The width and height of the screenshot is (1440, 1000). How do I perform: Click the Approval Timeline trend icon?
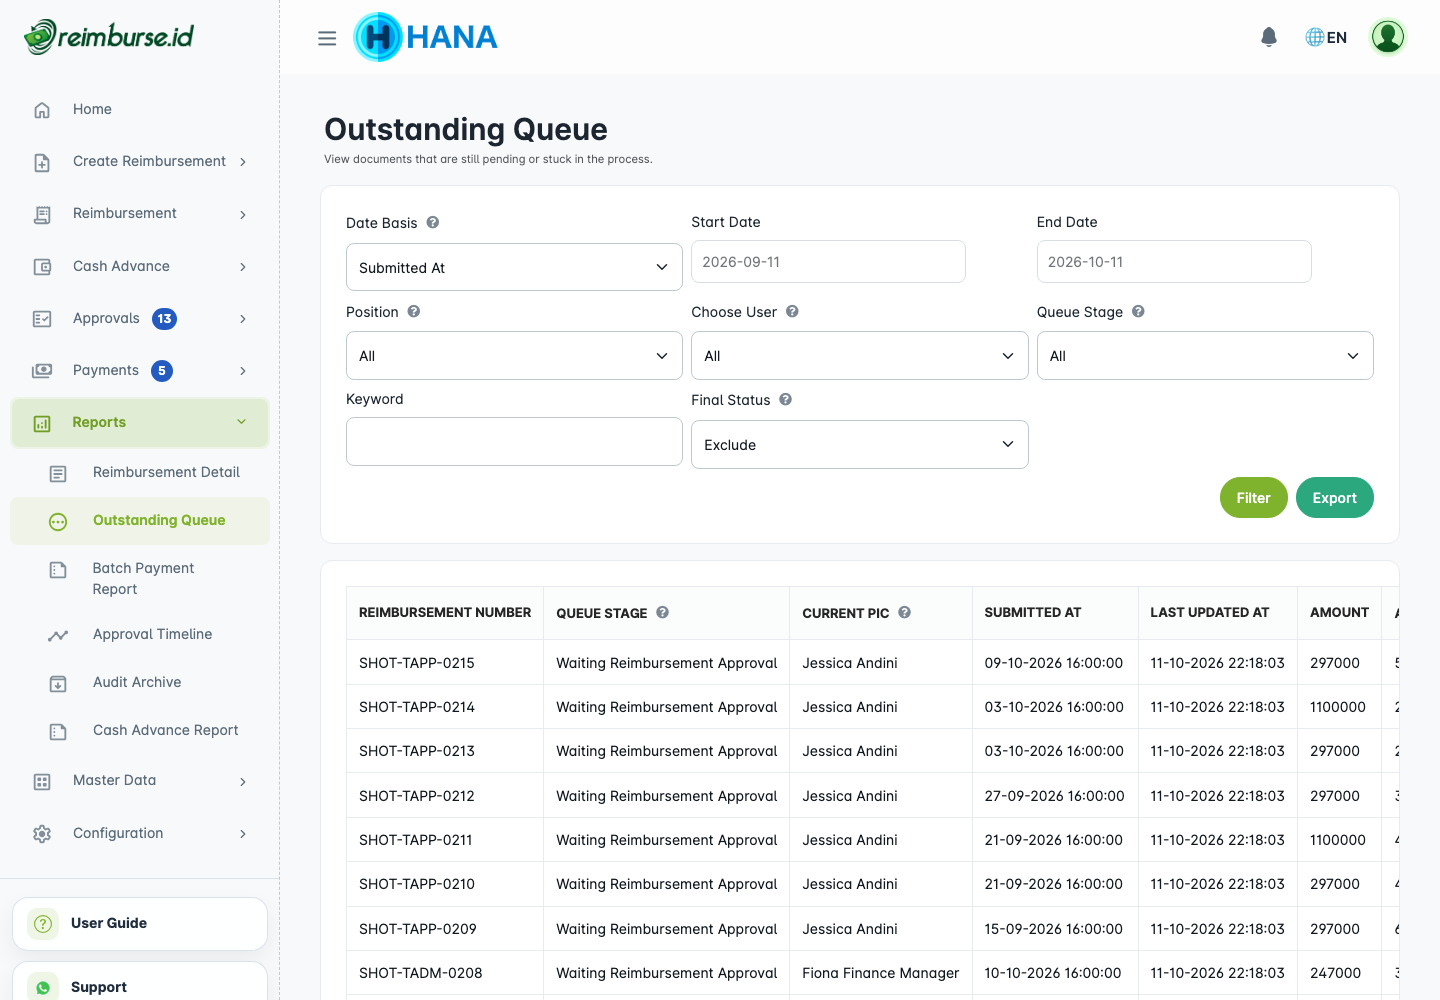click(x=58, y=635)
